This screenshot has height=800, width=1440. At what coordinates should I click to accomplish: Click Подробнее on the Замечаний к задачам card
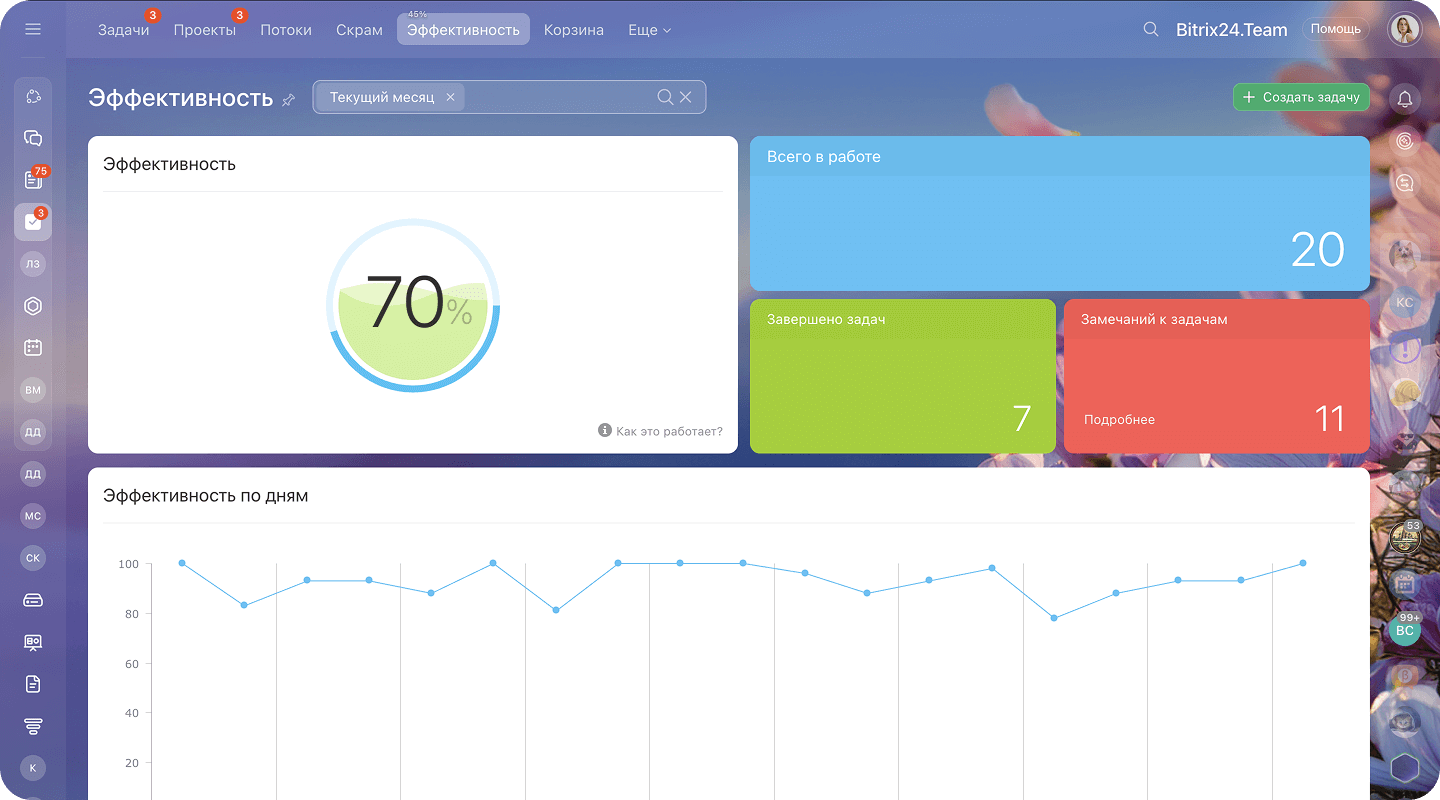tap(1119, 420)
